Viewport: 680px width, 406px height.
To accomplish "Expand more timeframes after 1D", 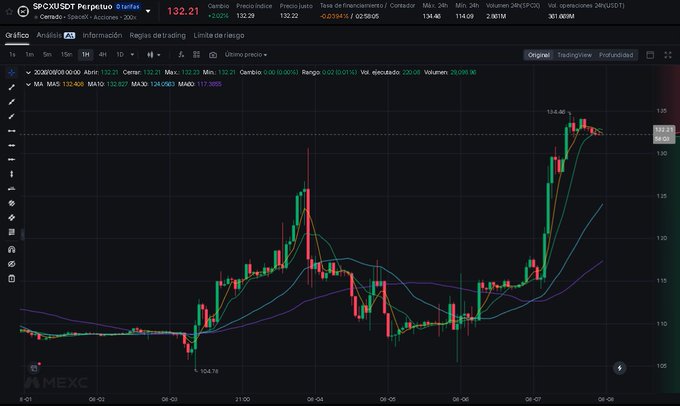I will (132, 55).
